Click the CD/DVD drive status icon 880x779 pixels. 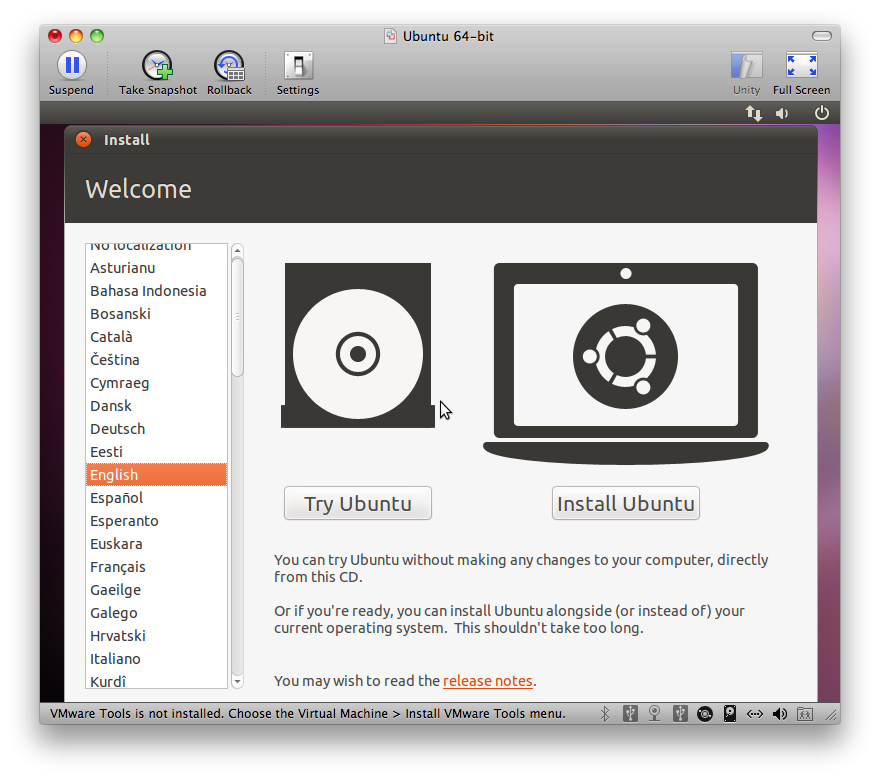click(x=705, y=714)
